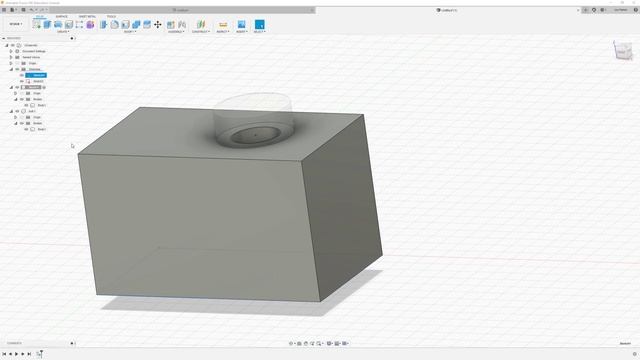Click the Pan hand icon
Image resolution: width=640 pixels, height=360 pixels.
tap(306, 343)
